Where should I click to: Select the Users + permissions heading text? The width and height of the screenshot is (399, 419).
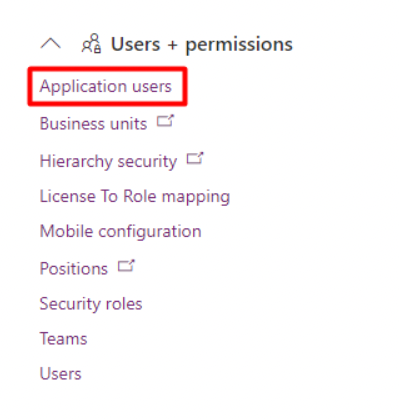(x=202, y=44)
